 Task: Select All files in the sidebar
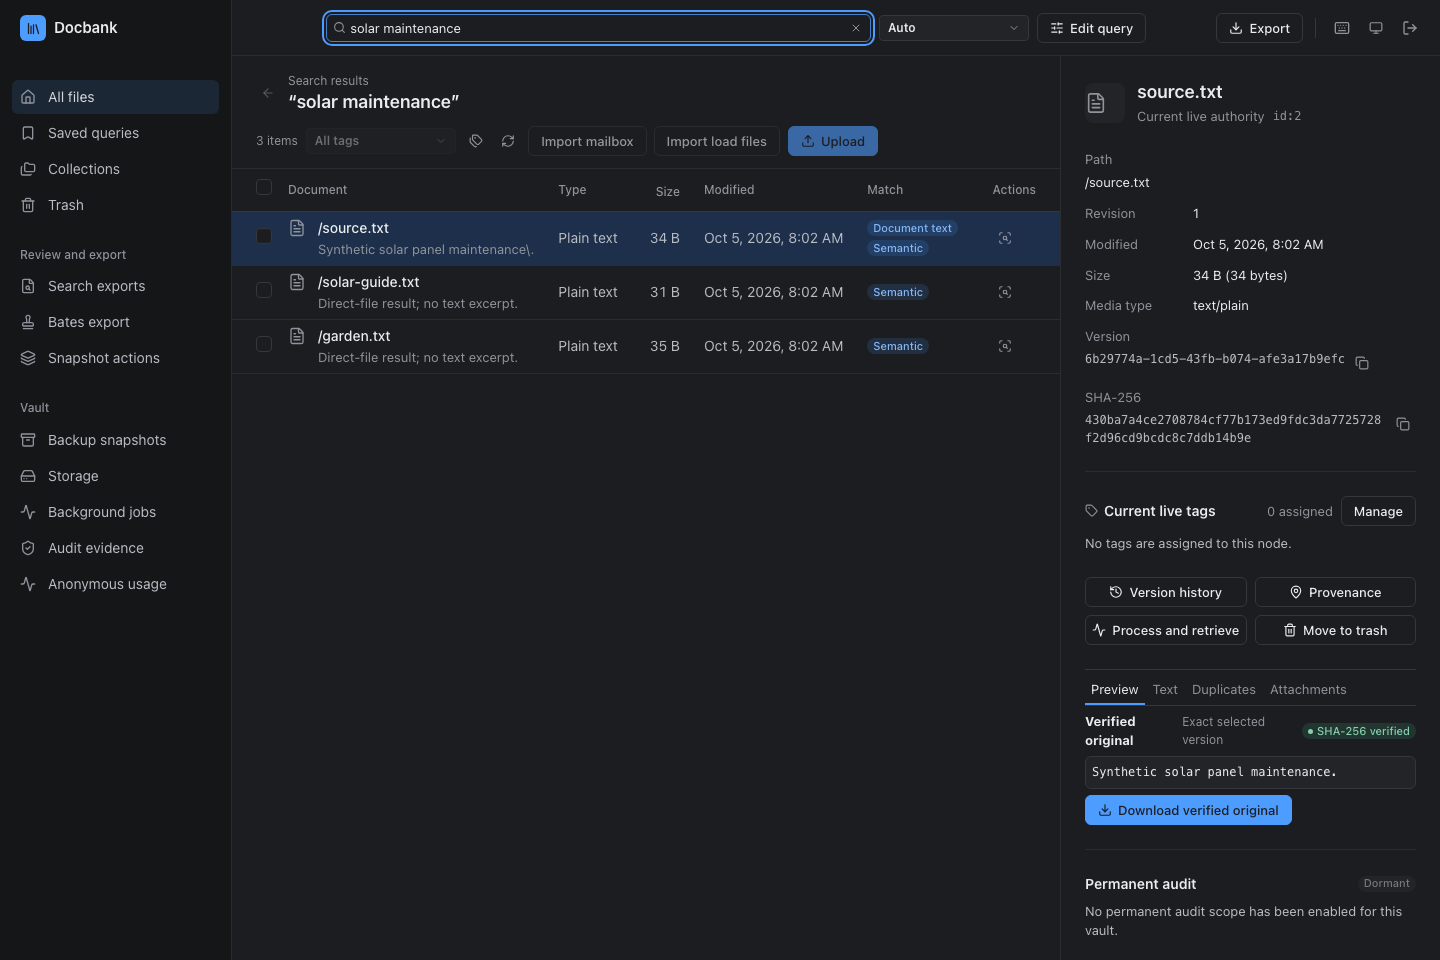click(115, 97)
